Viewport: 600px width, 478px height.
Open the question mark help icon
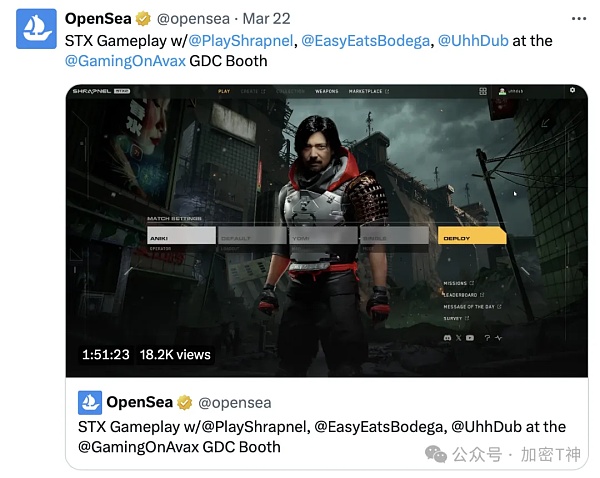(x=487, y=338)
